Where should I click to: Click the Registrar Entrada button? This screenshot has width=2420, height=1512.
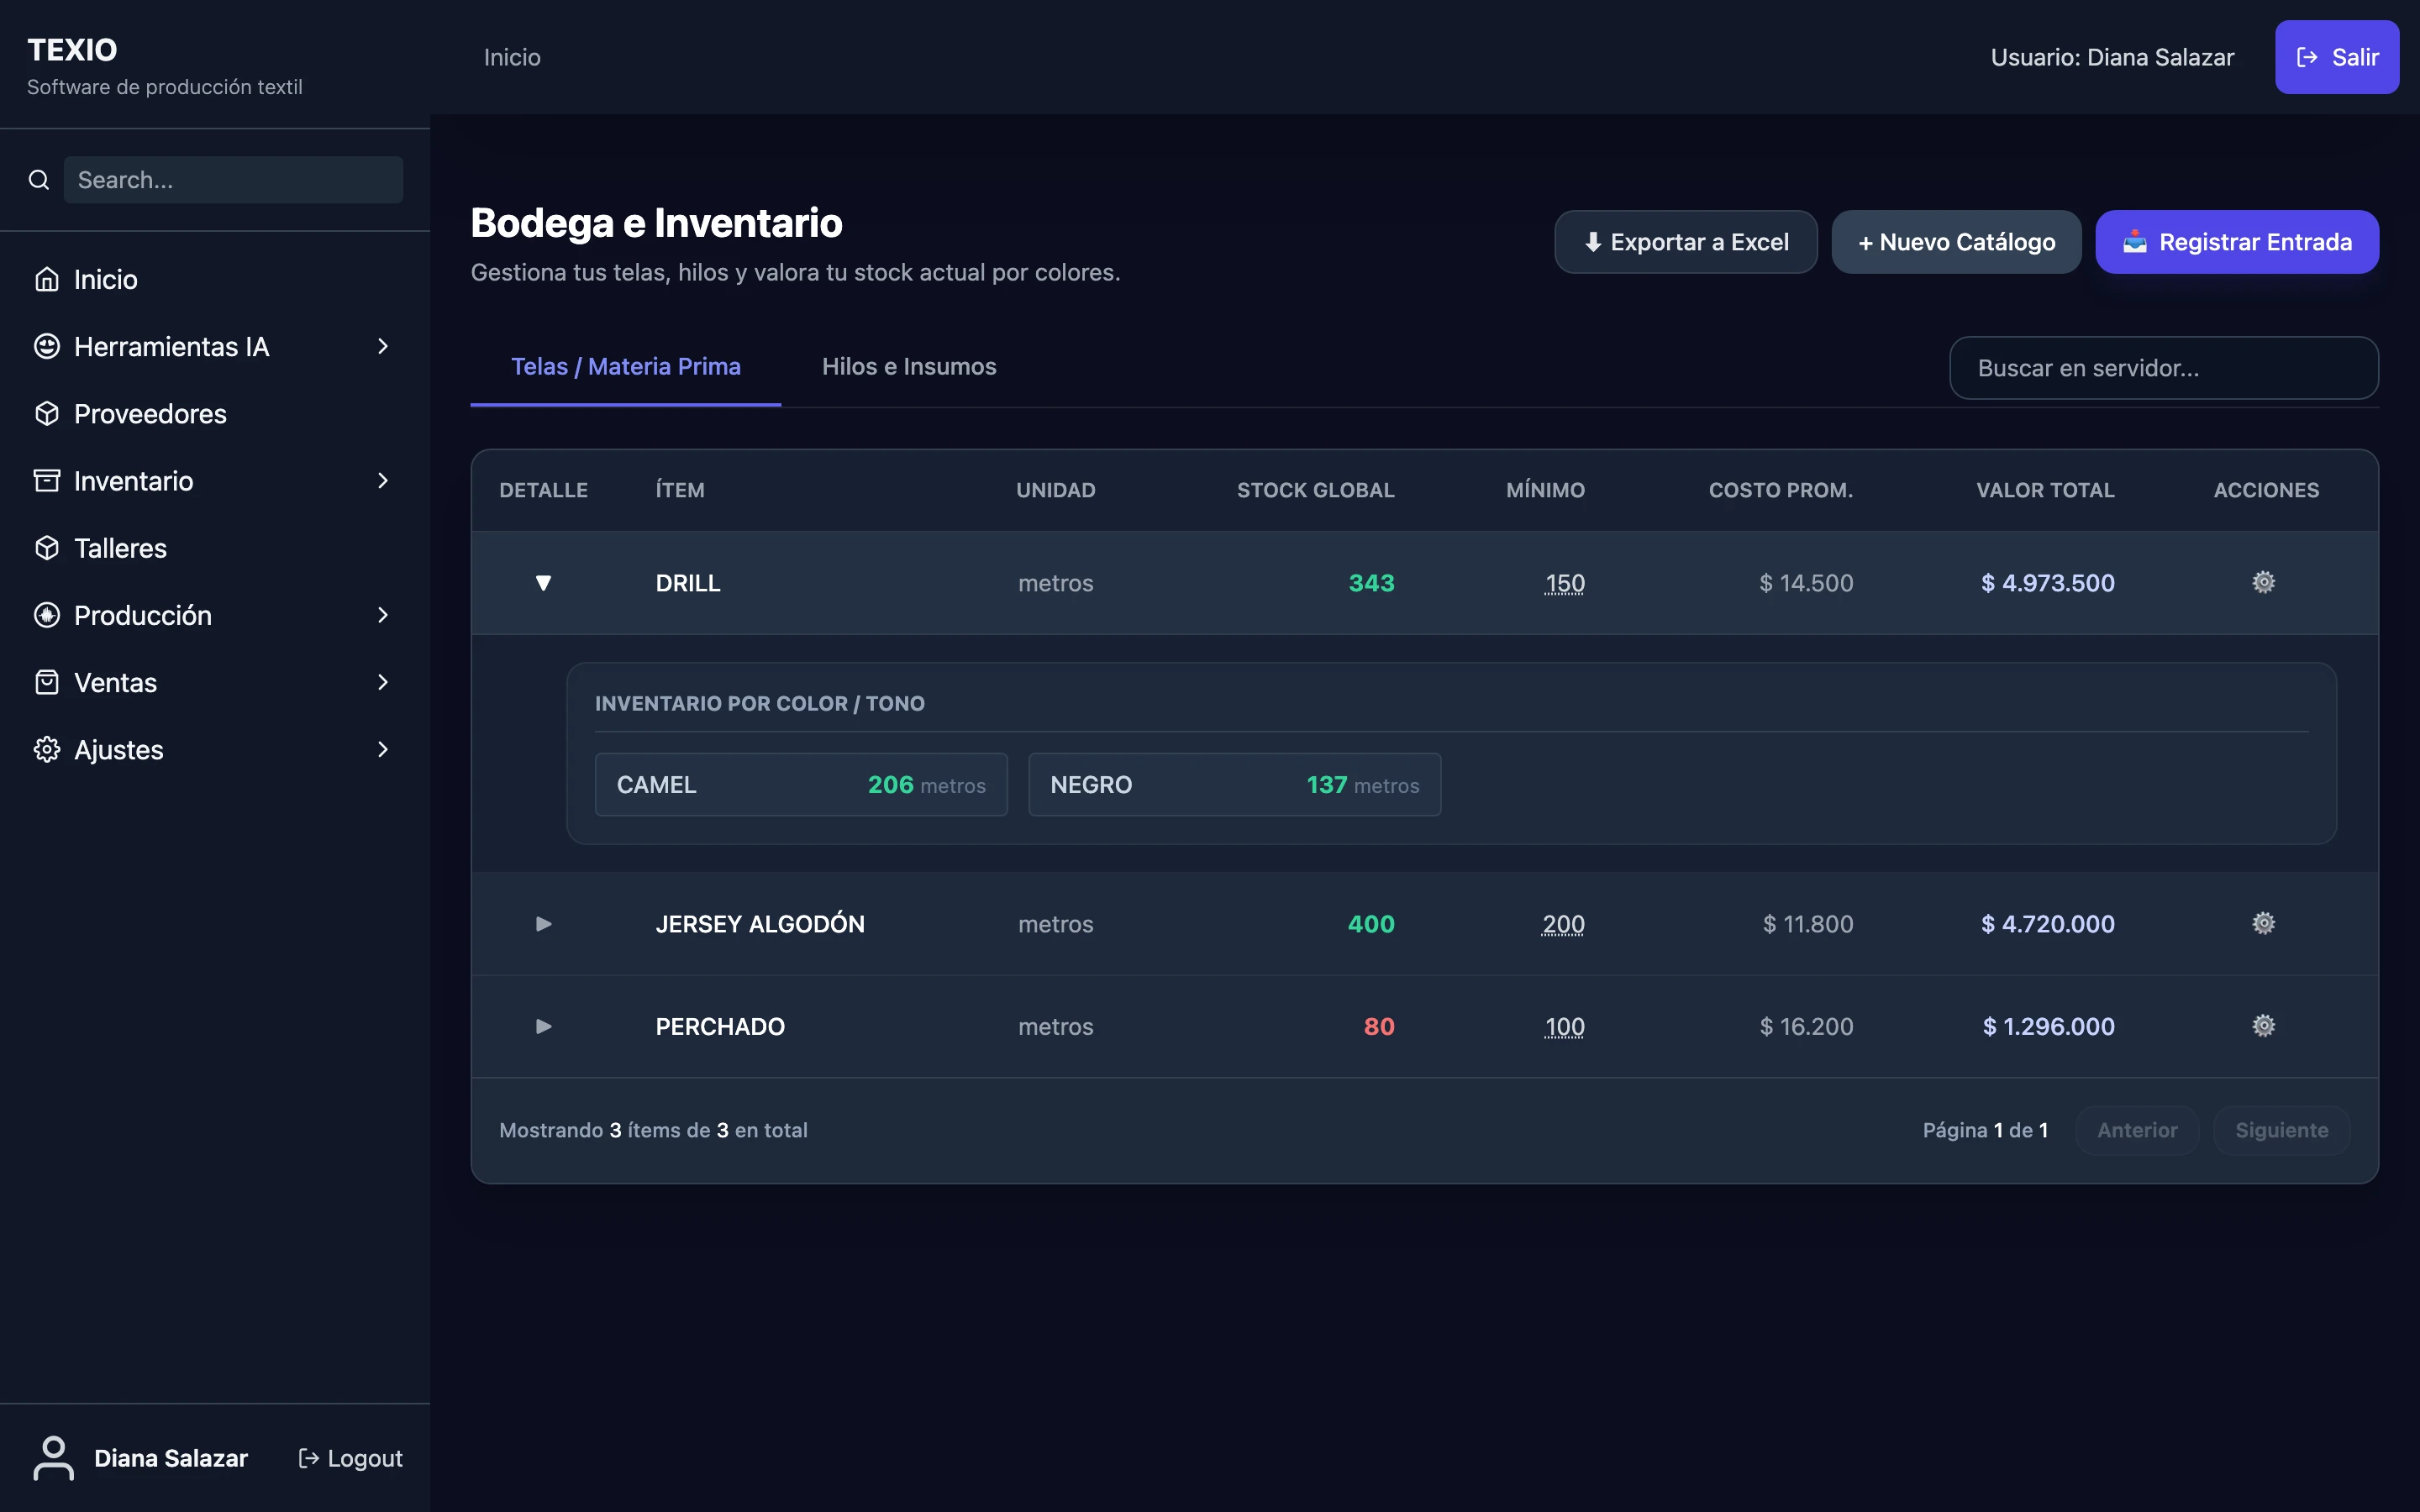[2237, 242]
